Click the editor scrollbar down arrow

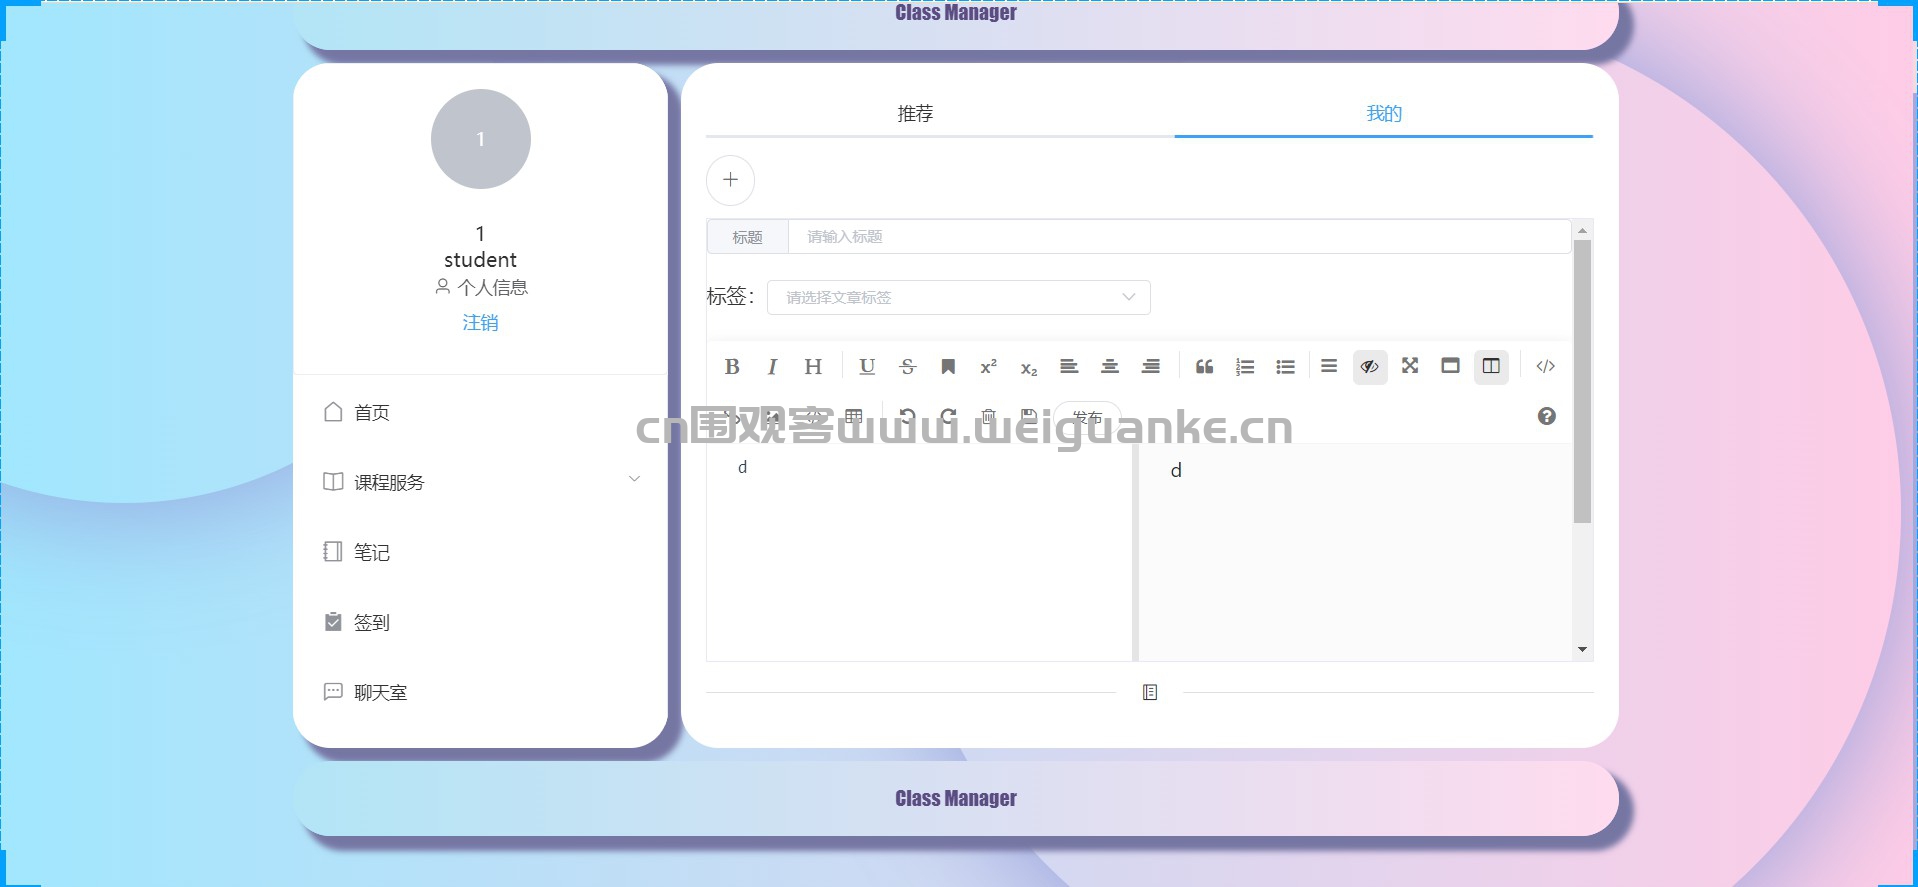pos(1582,649)
